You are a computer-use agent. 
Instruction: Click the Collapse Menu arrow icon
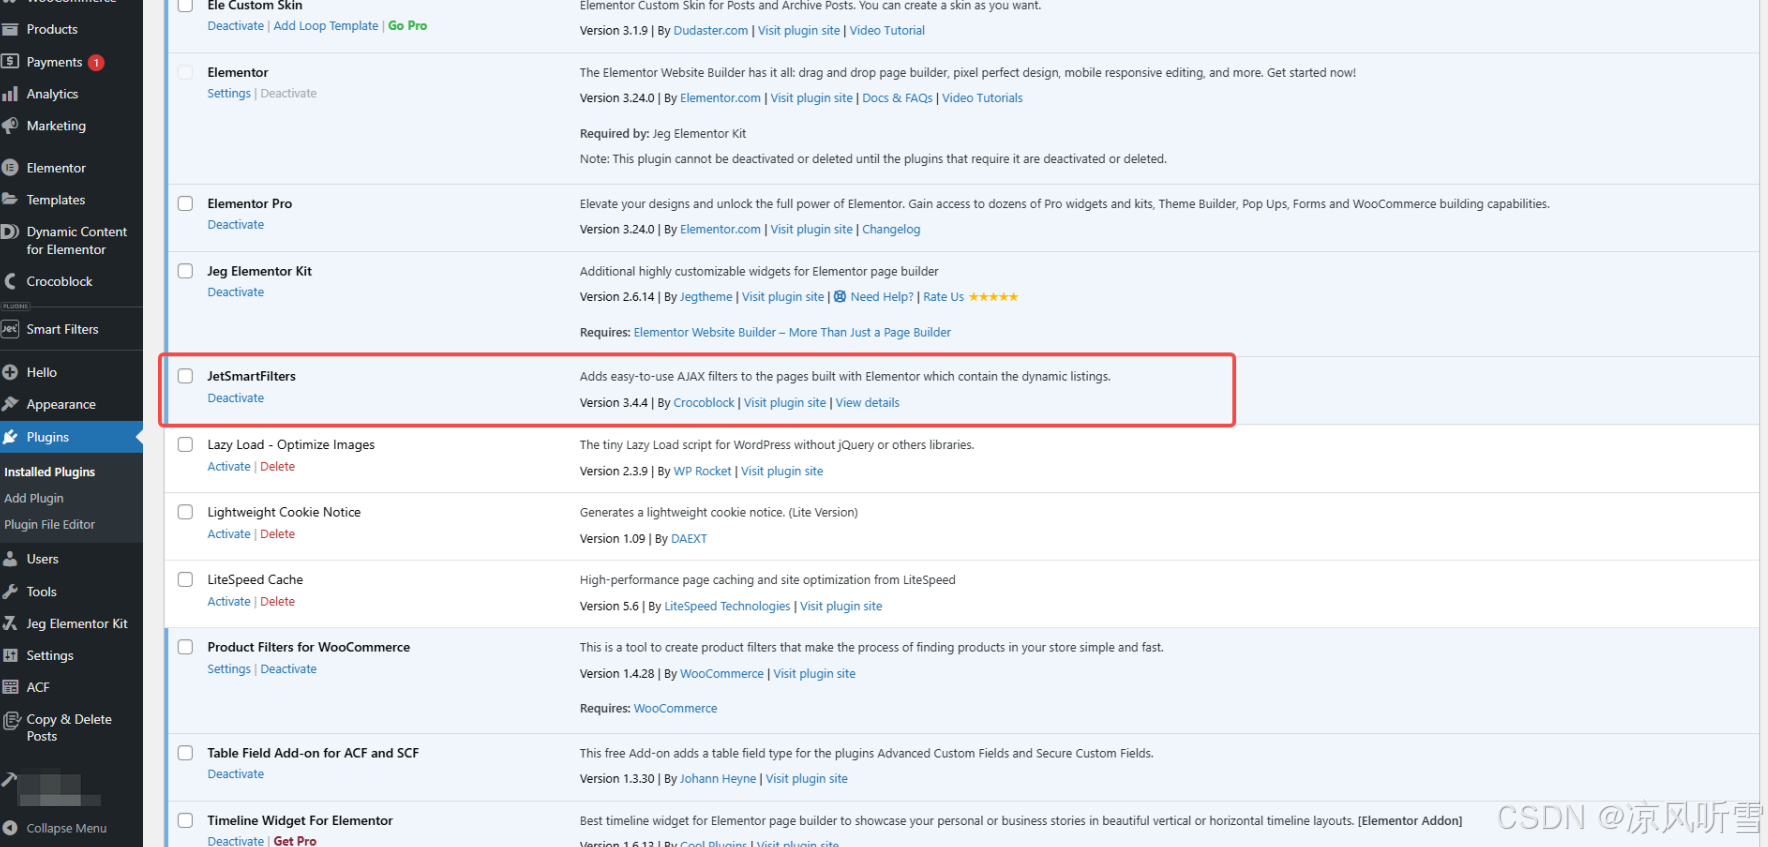10,828
